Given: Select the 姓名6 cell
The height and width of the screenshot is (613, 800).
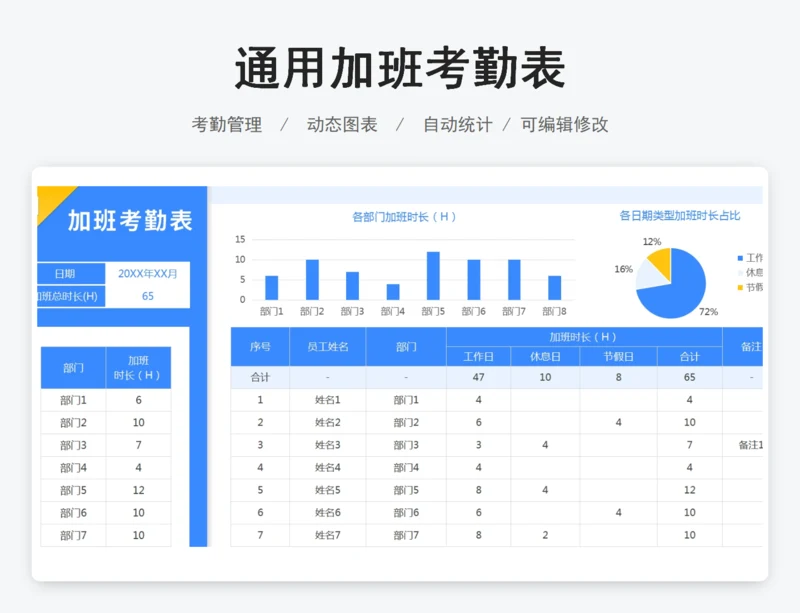Looking at the screenshot, I should (x=328, y=512).
